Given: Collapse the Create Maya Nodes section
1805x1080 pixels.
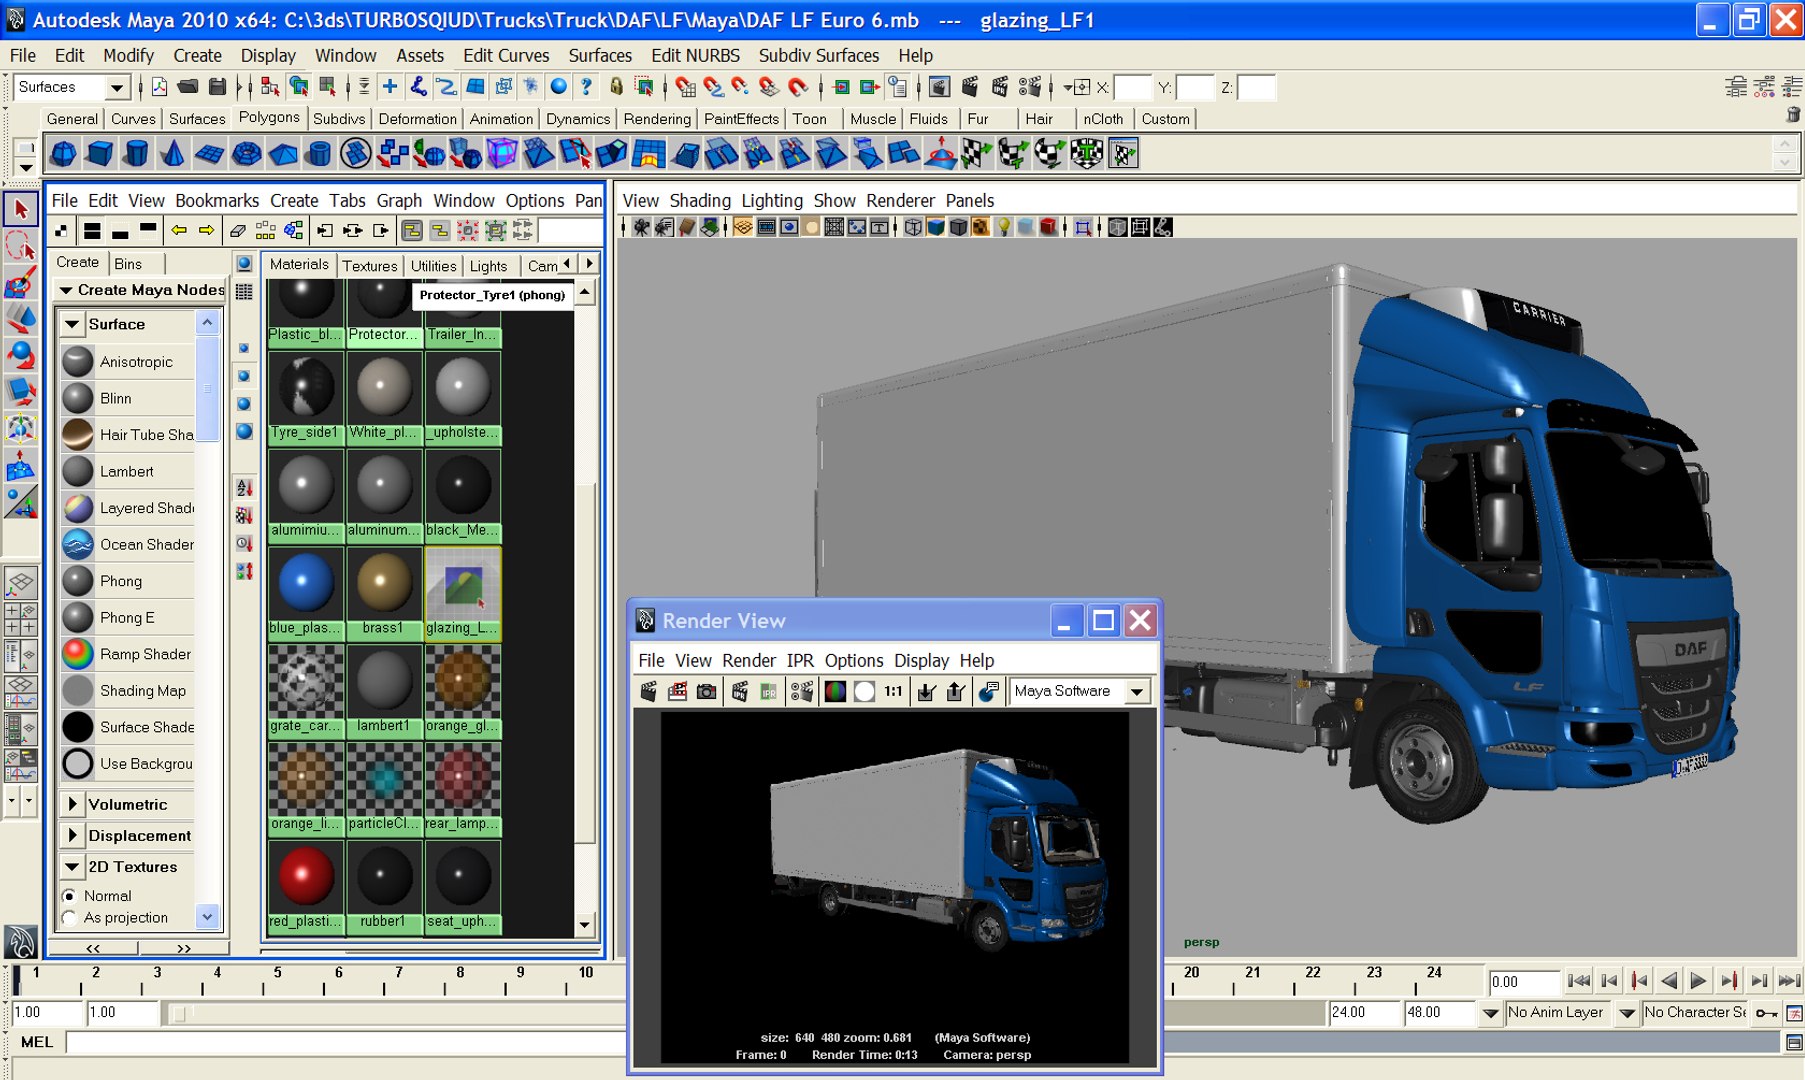Looking at the screenshot, I should [x=66, y=290].
